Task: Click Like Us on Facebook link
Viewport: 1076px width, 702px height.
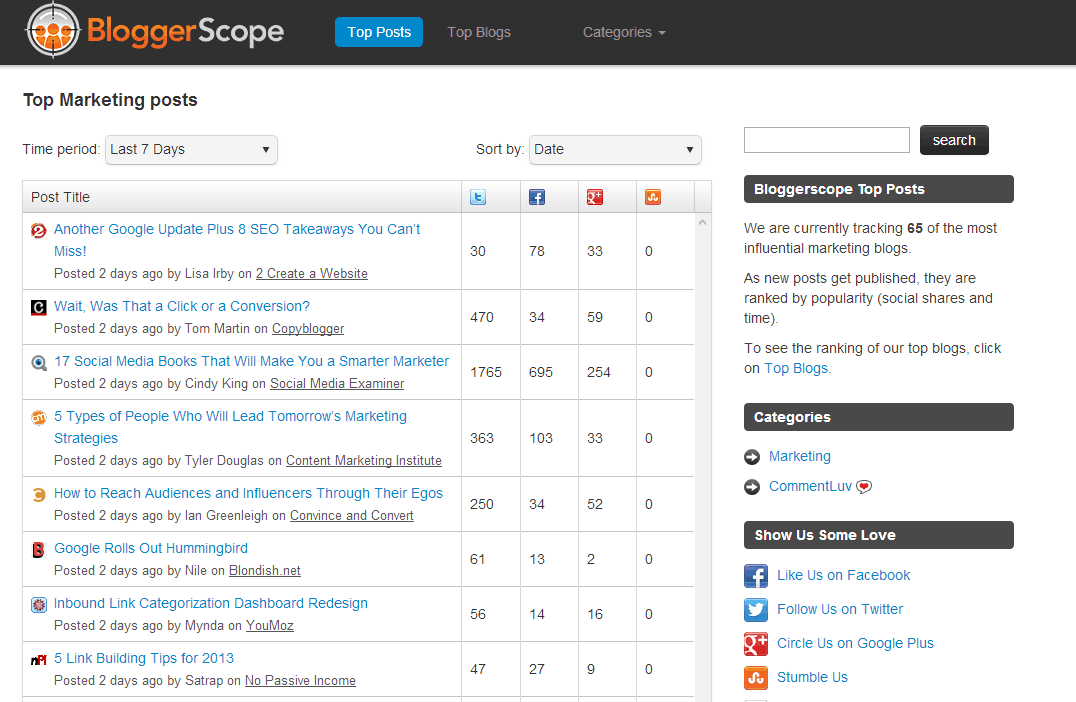Action: point(843,575)
